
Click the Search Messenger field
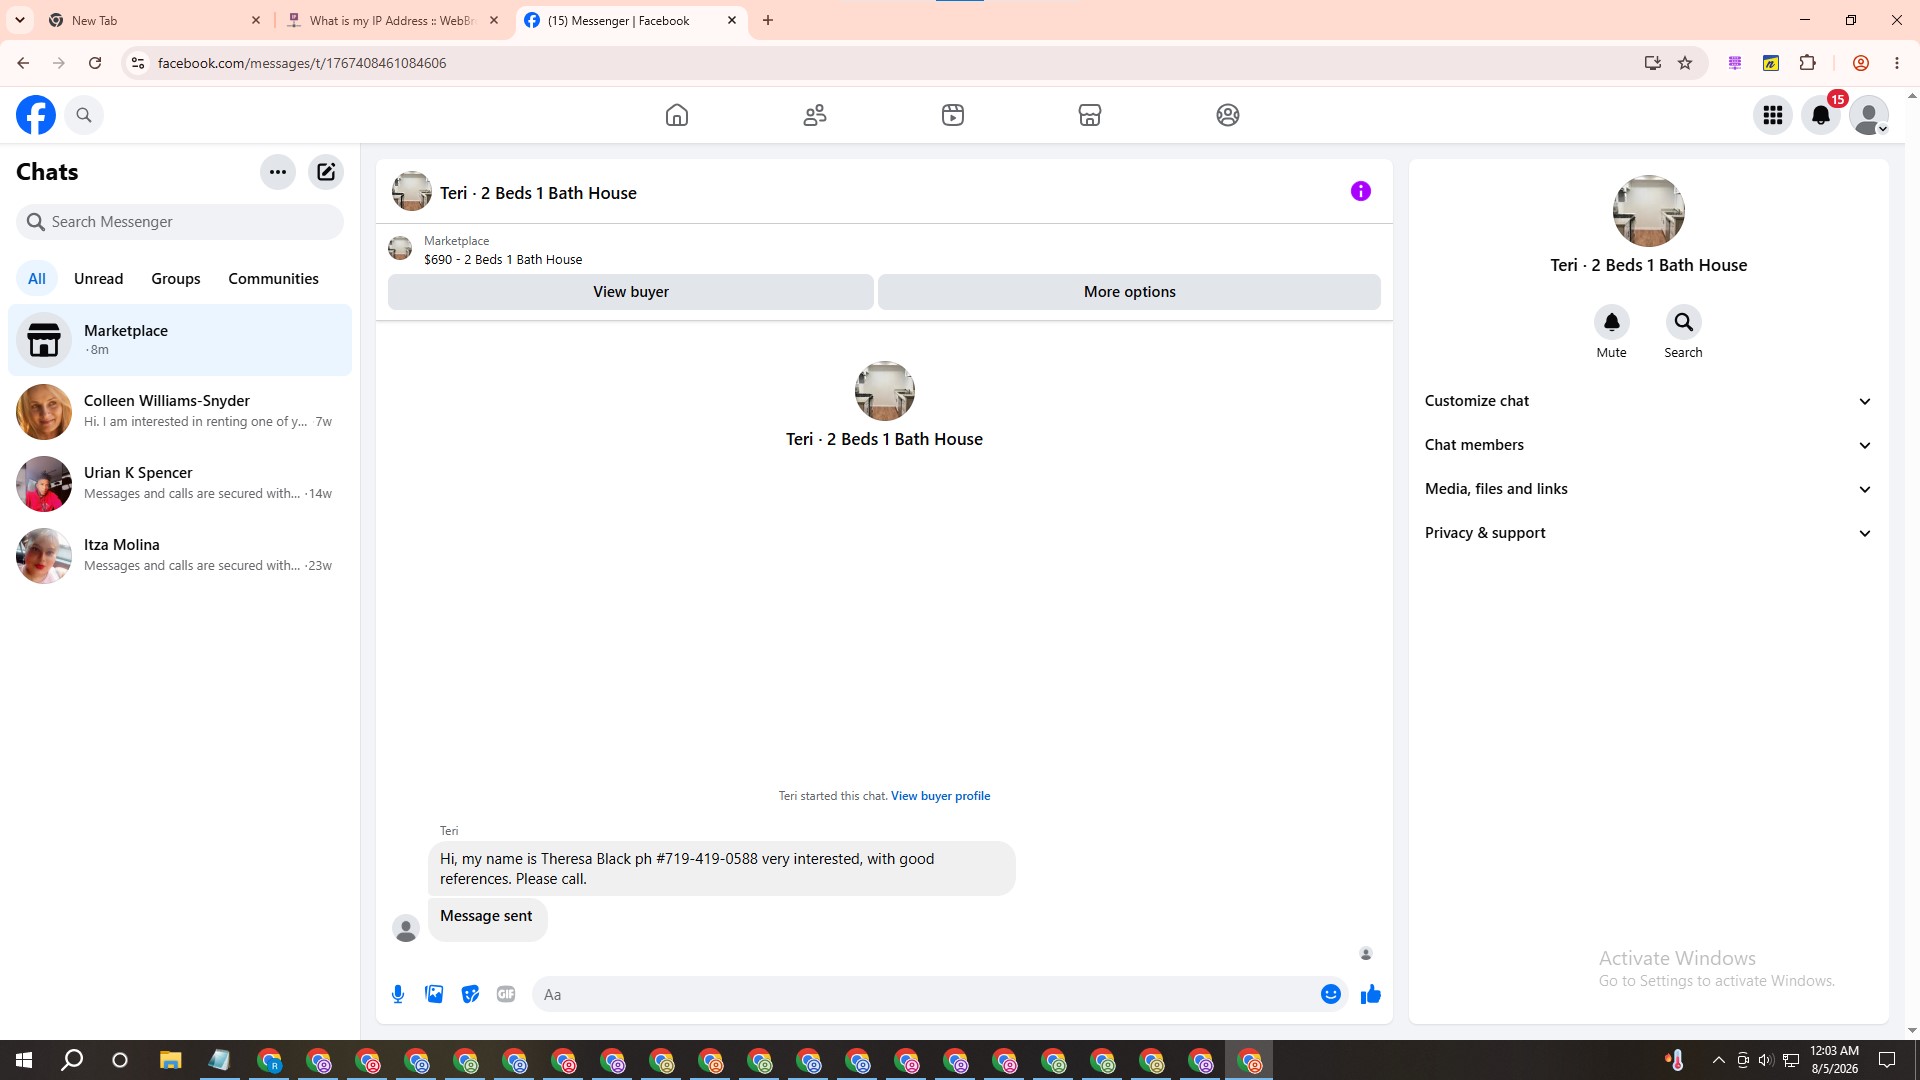(x=180, y=222)
